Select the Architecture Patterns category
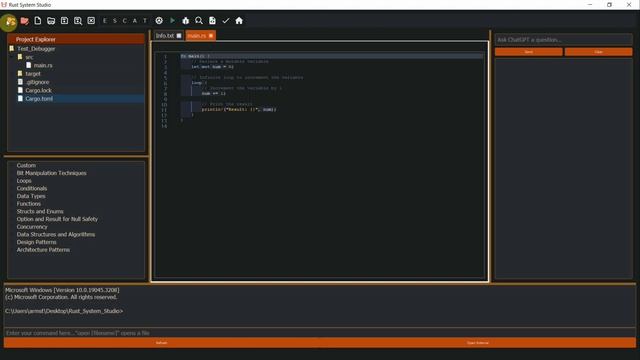The image size is (640, 360). [x=43, y=250]
